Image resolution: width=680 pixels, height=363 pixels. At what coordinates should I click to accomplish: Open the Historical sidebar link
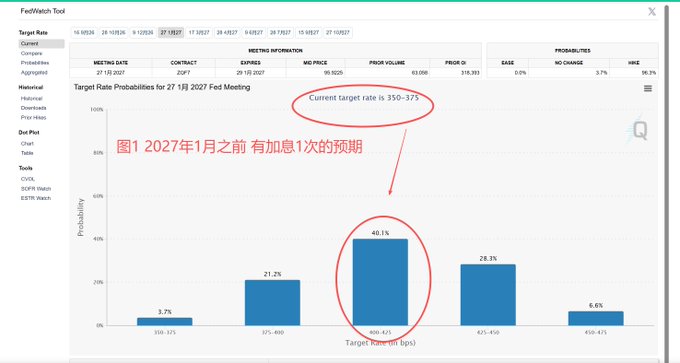tap(31, 98)
